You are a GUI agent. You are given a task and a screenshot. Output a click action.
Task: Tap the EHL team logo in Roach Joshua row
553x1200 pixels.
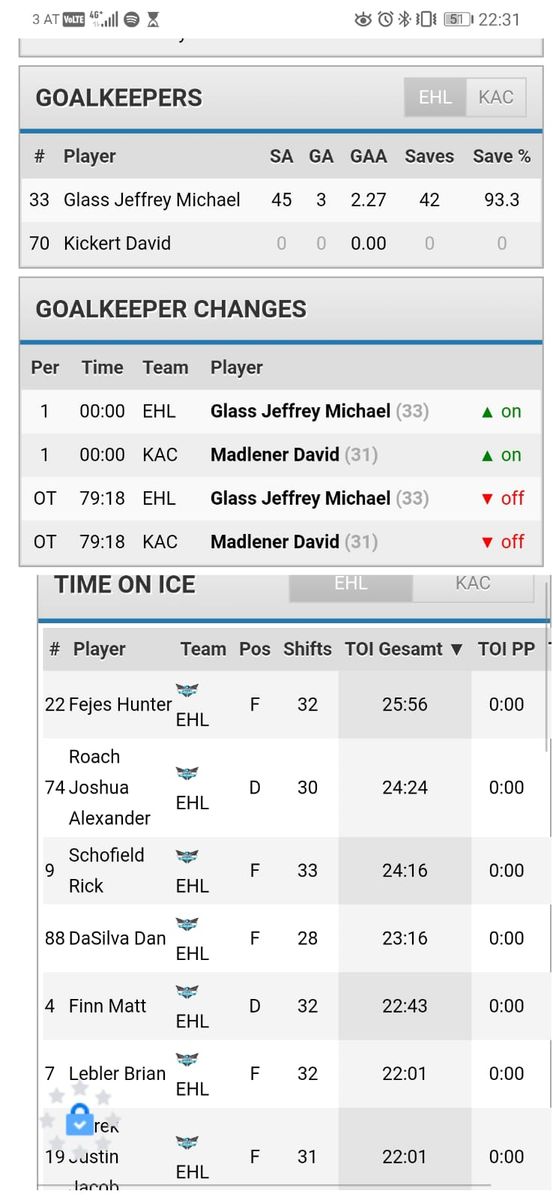[x=187, y=773]
